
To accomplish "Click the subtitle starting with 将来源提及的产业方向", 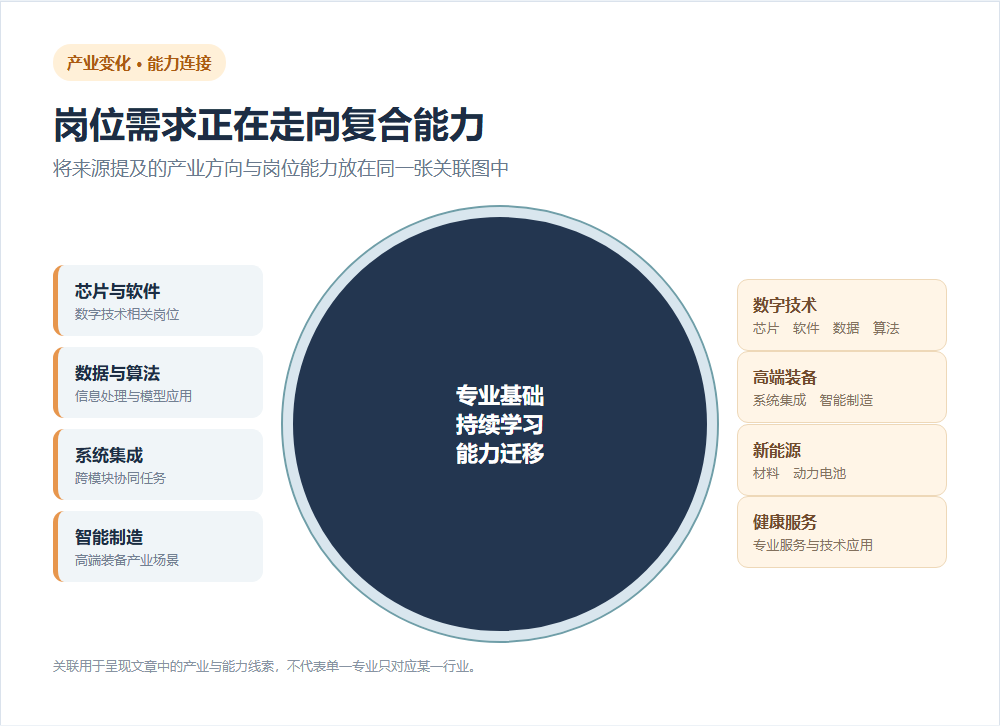I will tap(281, 168).
